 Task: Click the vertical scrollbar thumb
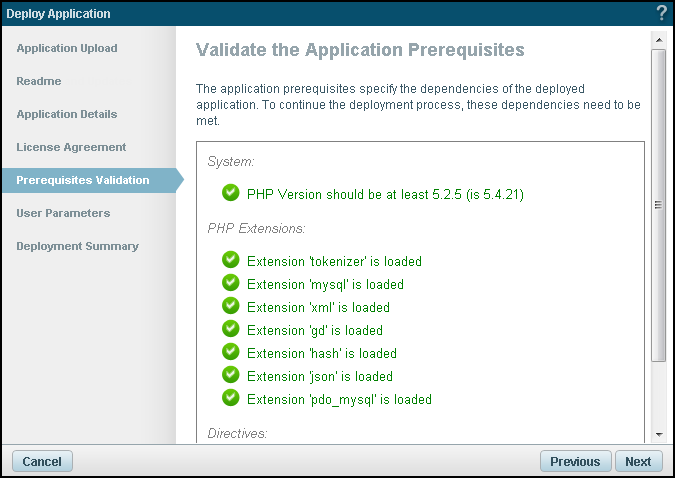[x=658, y=205]
